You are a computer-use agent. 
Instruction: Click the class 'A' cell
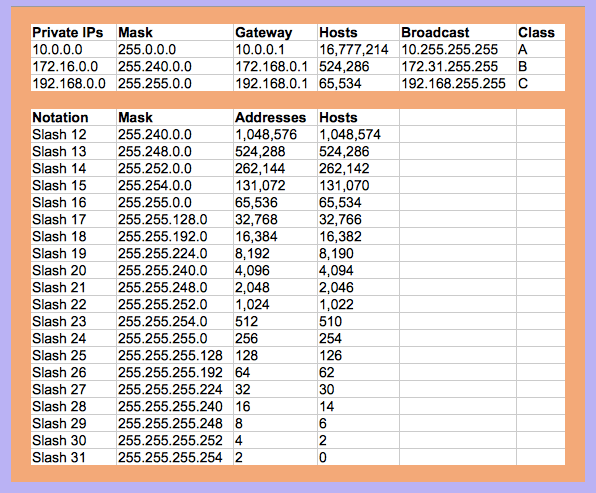(541, 49)
